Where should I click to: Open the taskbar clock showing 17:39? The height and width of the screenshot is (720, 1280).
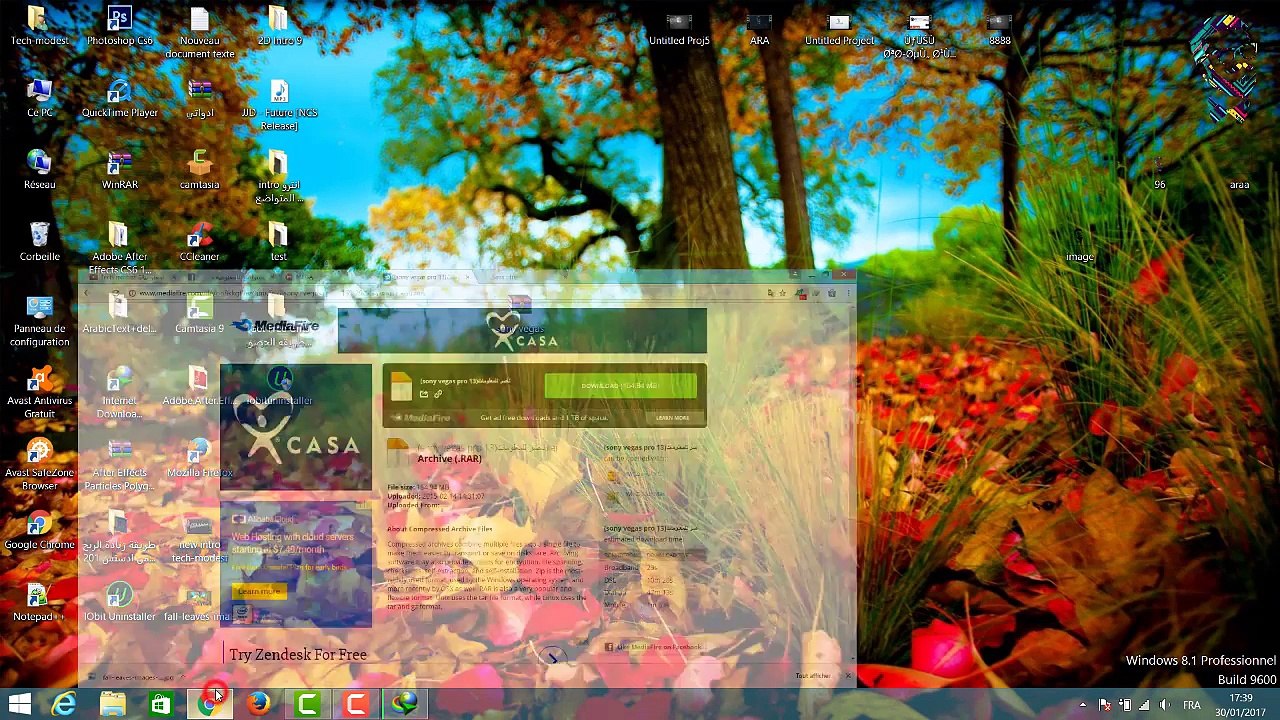pos(1240,705)
